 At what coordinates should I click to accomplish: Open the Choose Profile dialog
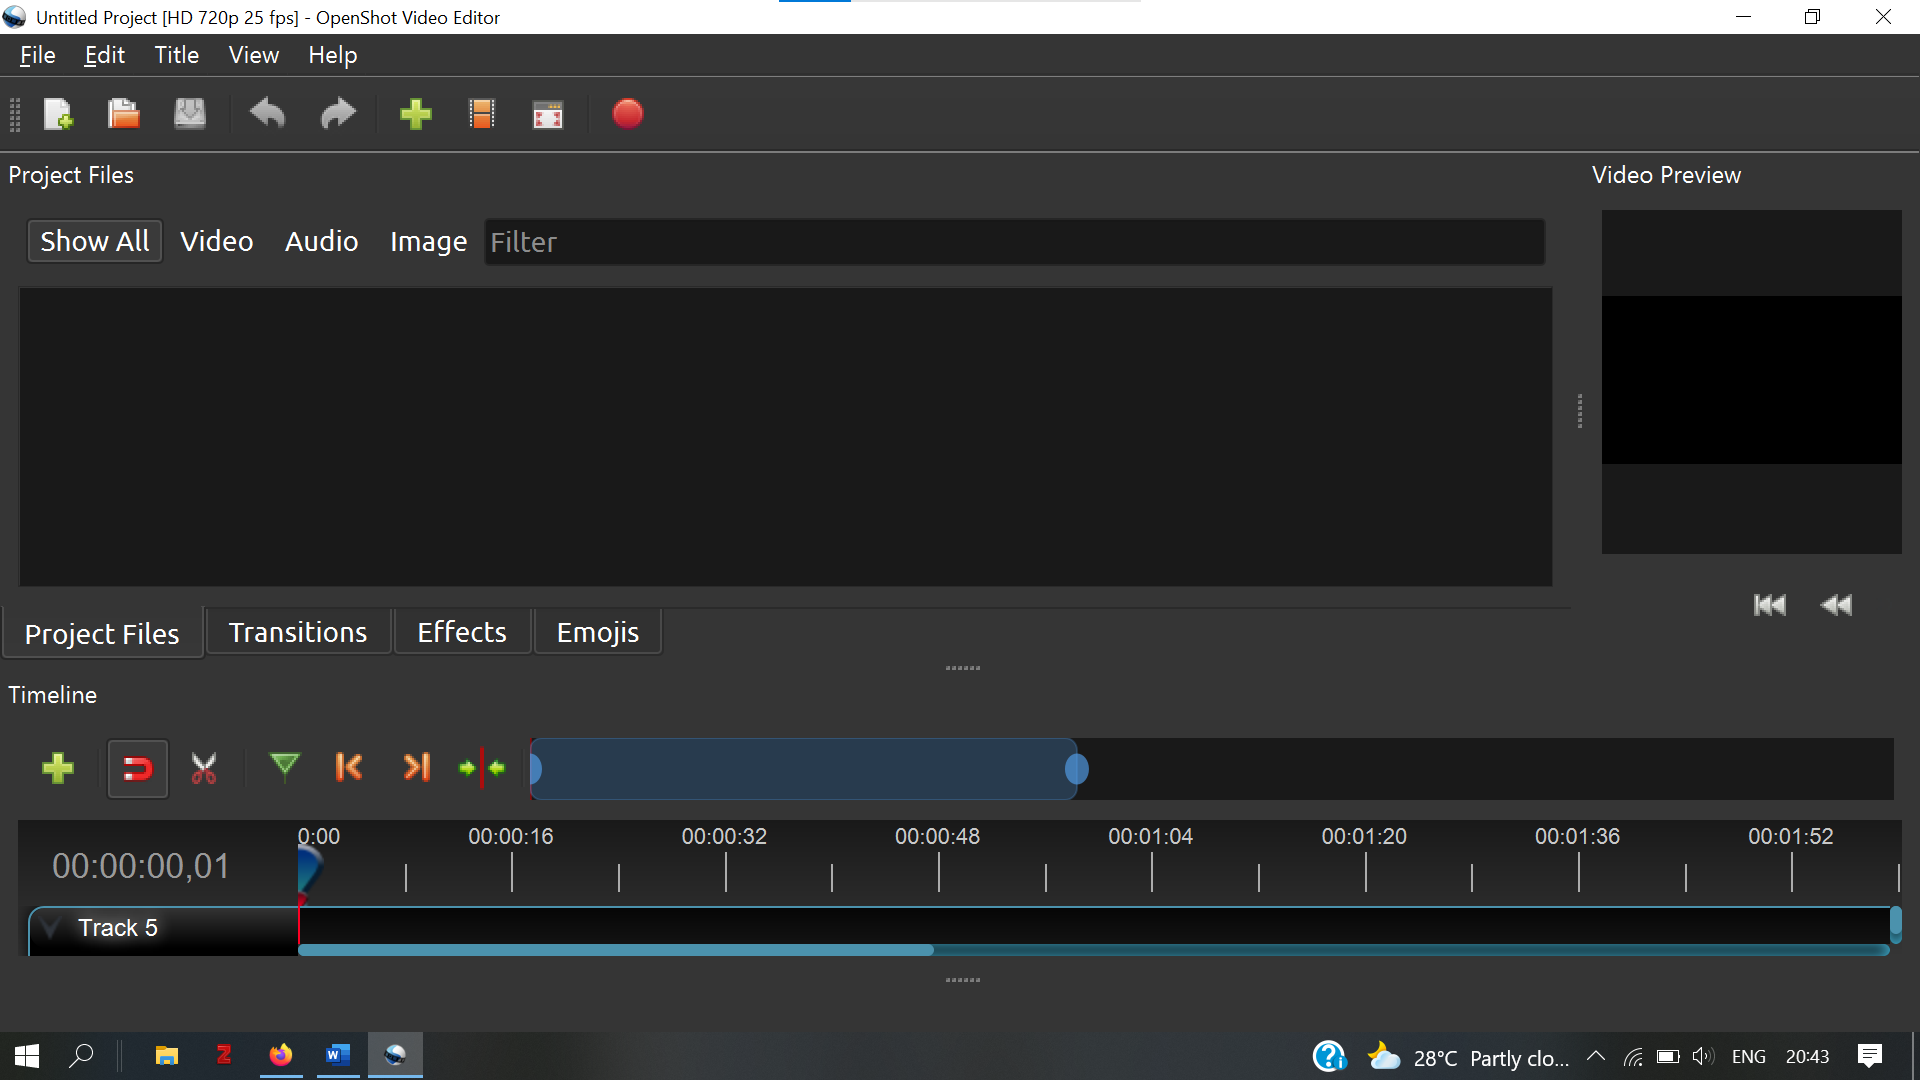coord(481,114)
